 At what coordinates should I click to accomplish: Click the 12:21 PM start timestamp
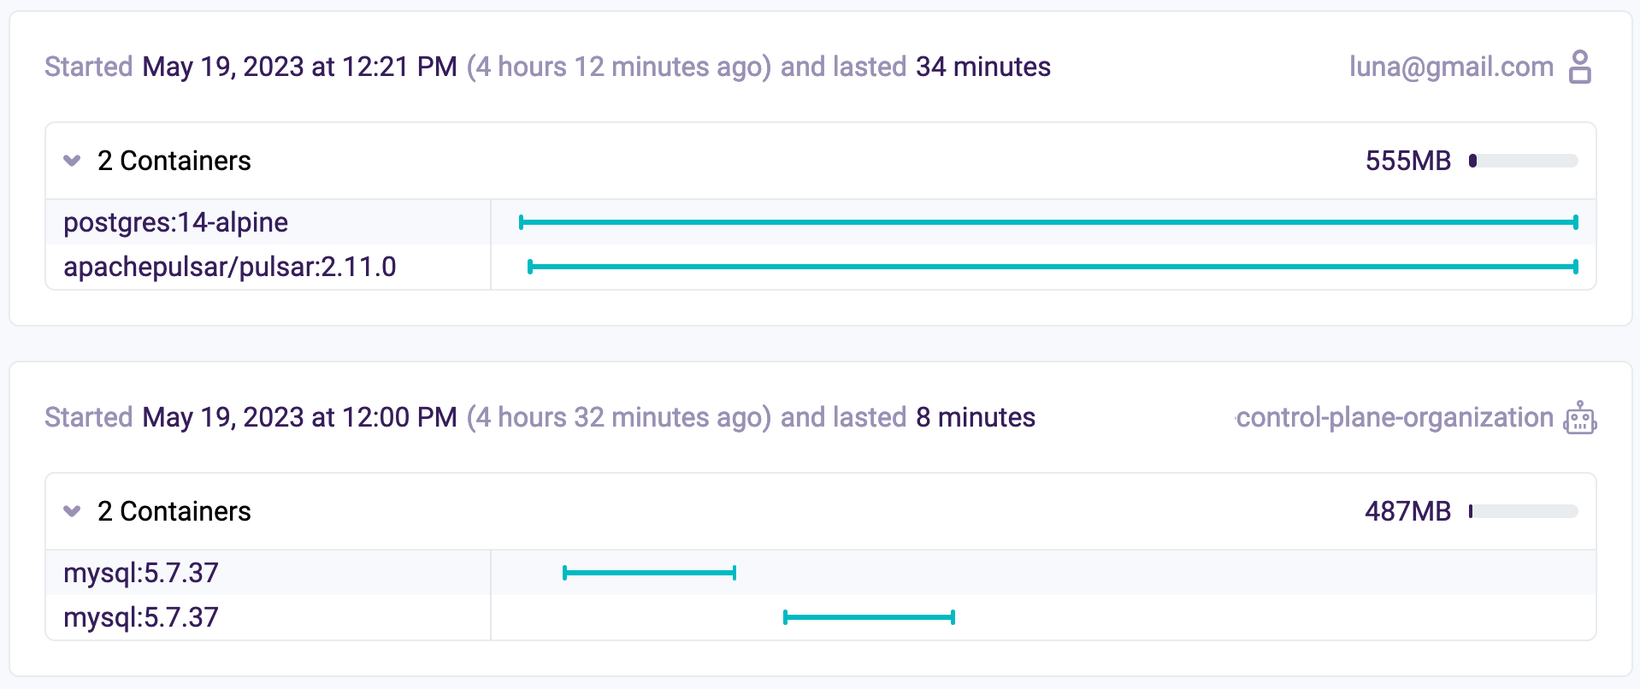tap(299, 67)
